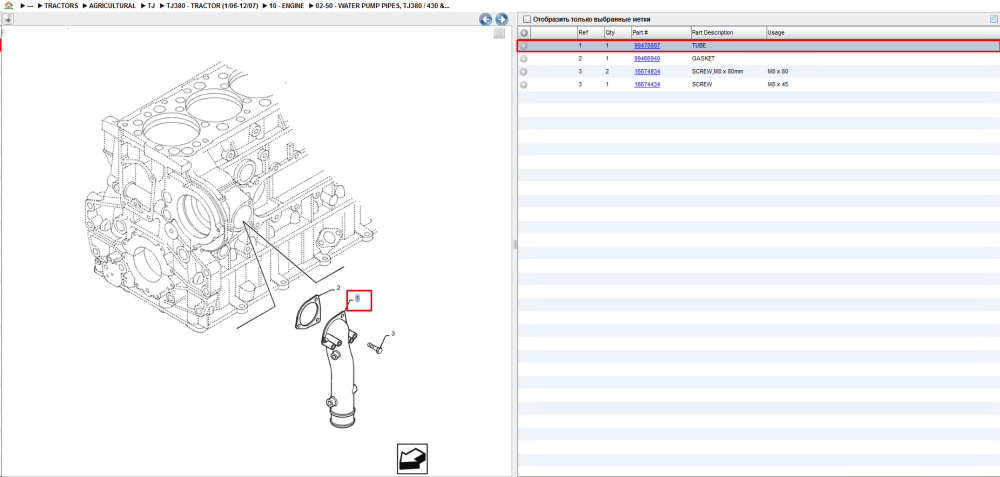This screenshot has height=477, width=1000.
Task: Expand the side panel with the arrow button
Action: coord(8,19)
